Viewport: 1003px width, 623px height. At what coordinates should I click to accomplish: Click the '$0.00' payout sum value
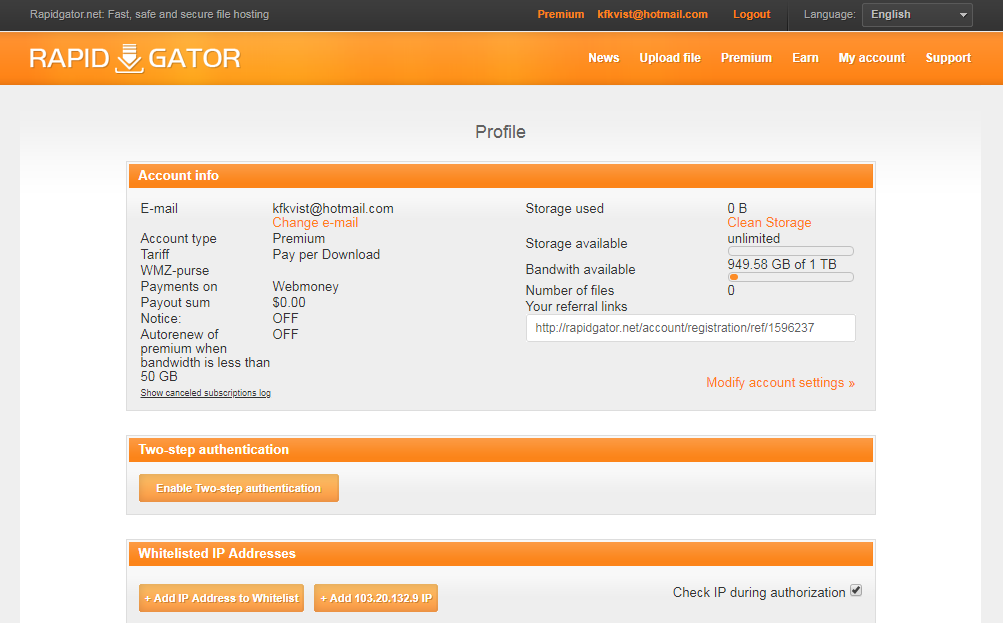coord(289,303)
